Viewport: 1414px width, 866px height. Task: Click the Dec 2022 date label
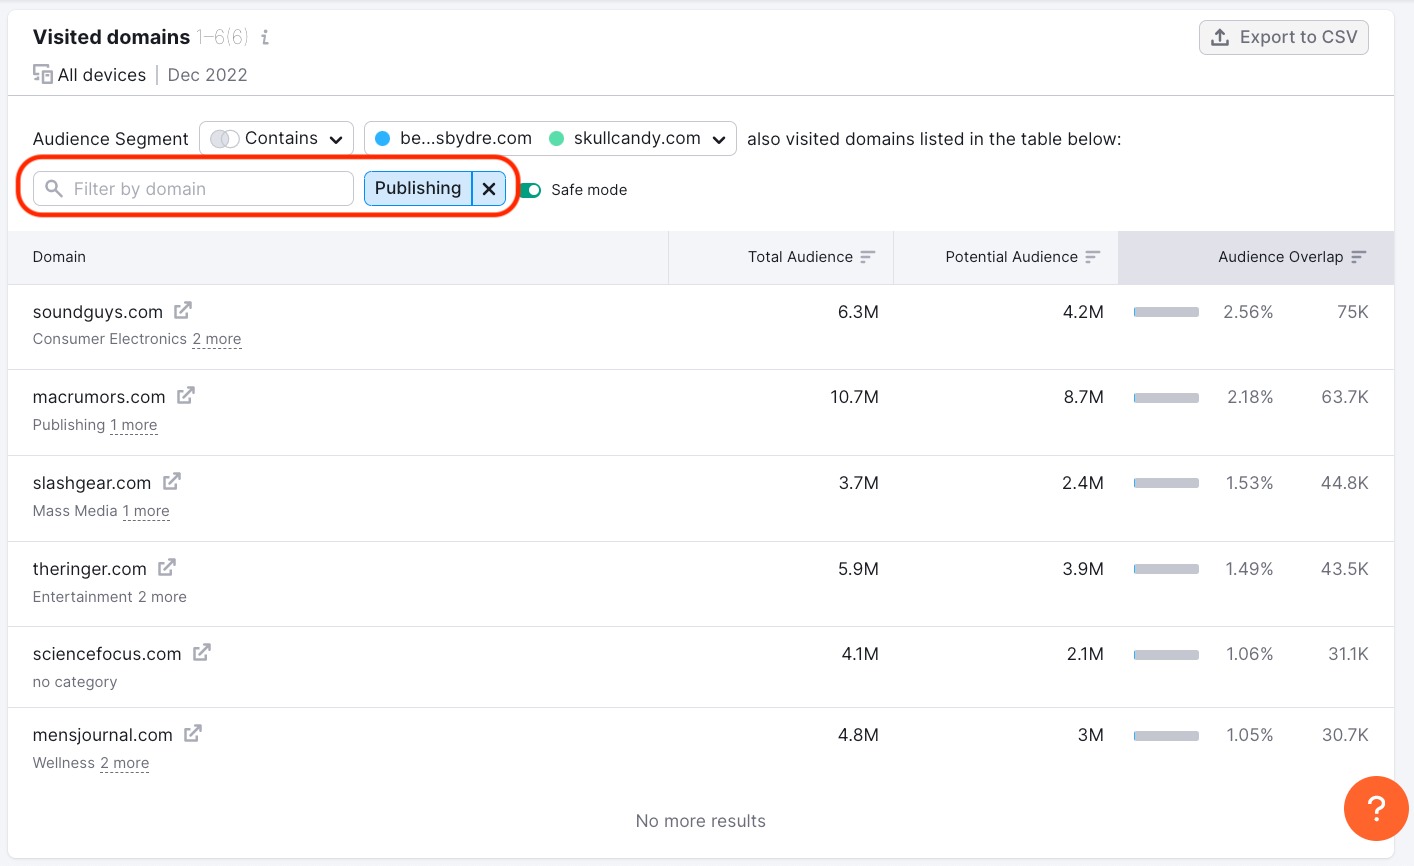coord(207,75)
